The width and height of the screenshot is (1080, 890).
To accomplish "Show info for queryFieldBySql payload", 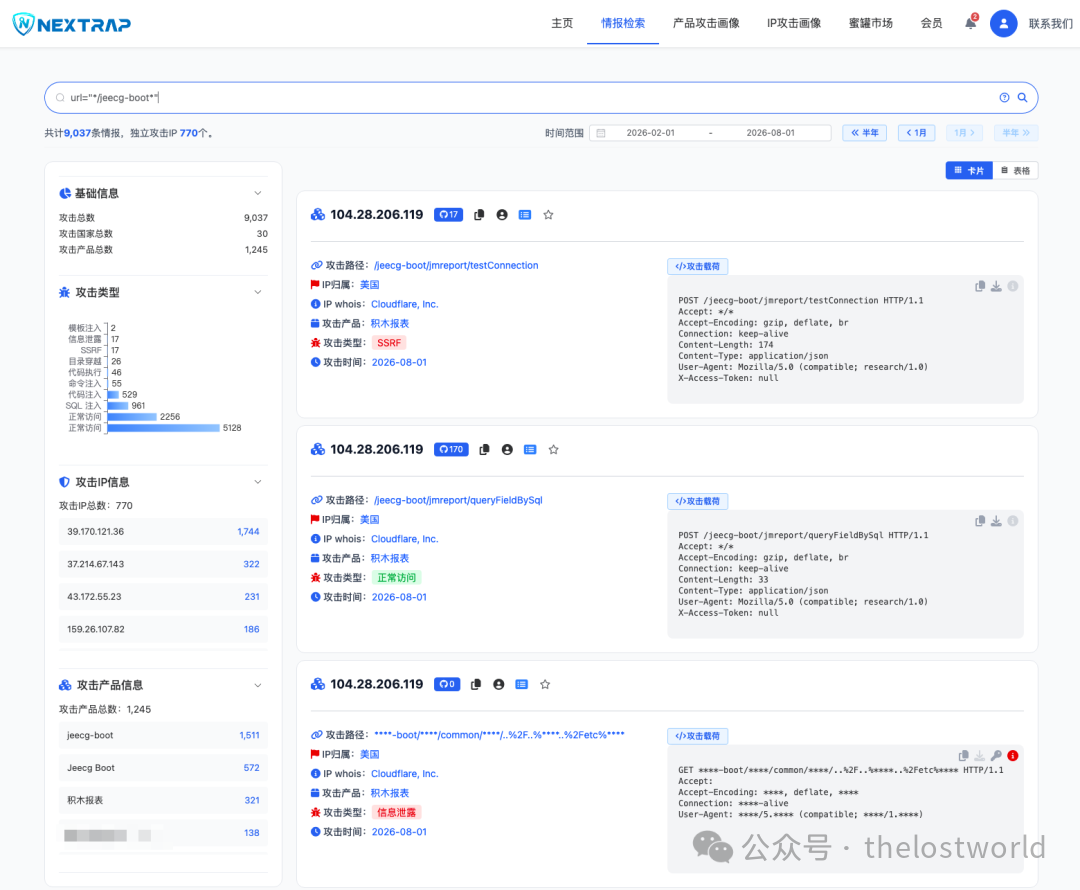I will 1012,521.
